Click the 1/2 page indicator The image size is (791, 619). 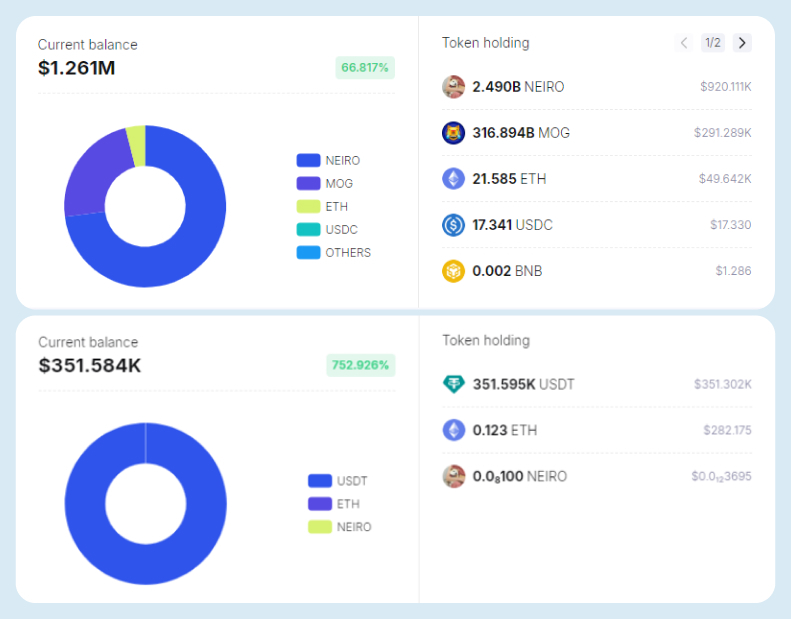(x=713, y=43)
